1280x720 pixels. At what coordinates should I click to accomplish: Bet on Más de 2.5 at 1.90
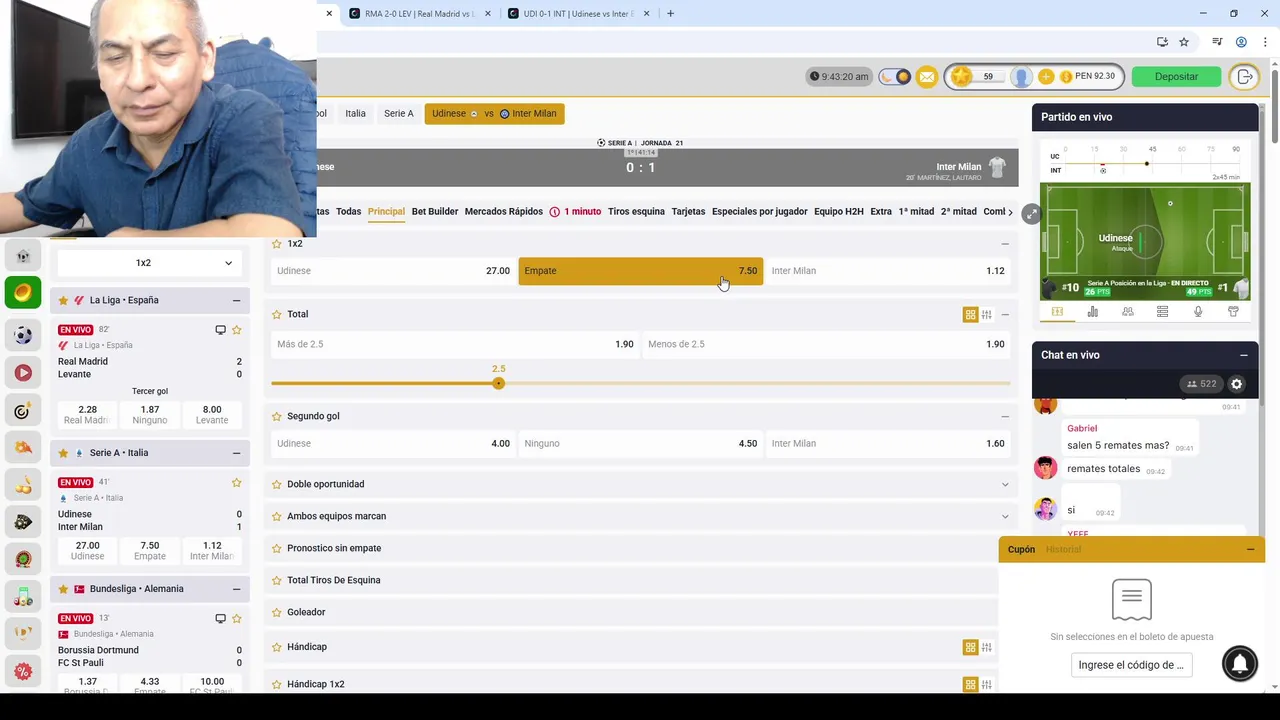click(455, 344)
